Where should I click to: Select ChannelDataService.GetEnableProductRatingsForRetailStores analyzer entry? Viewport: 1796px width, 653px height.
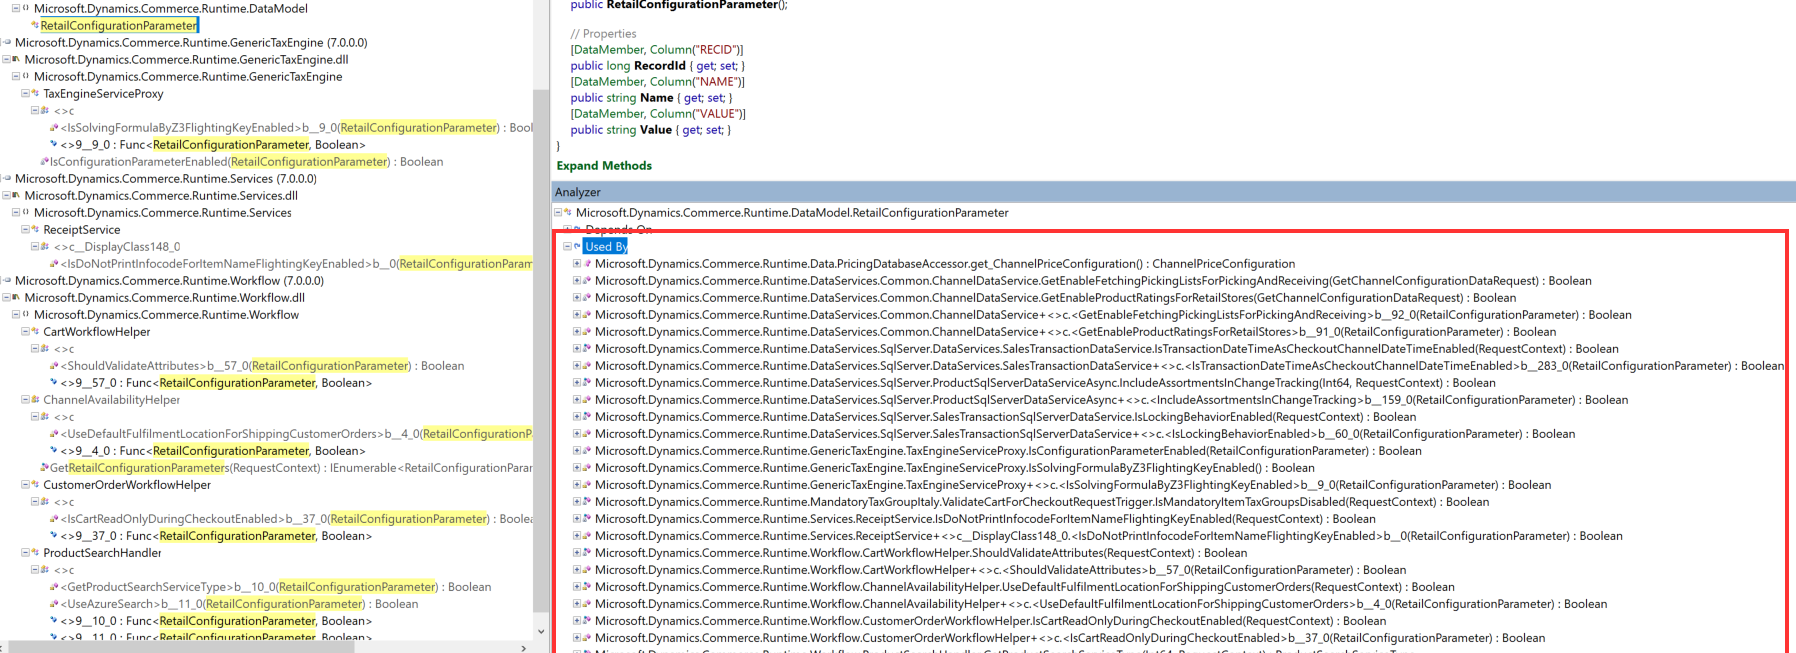(x=1055, y=297)
